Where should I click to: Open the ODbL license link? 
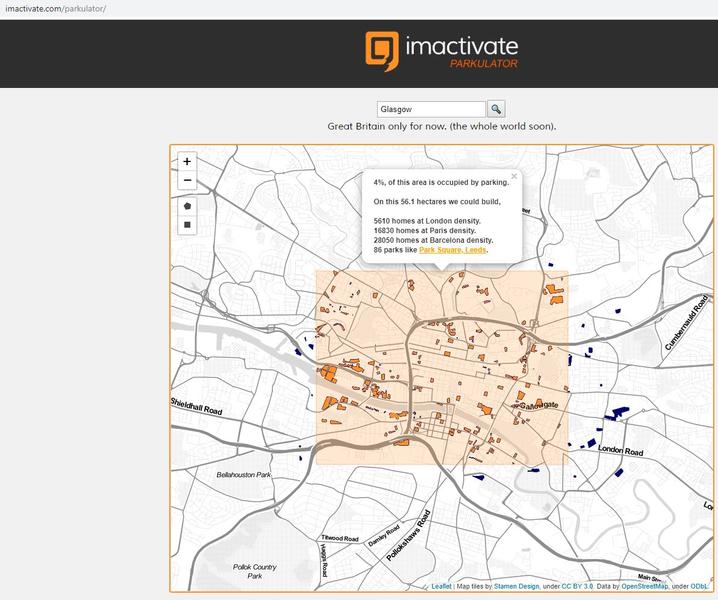point(701,586)
